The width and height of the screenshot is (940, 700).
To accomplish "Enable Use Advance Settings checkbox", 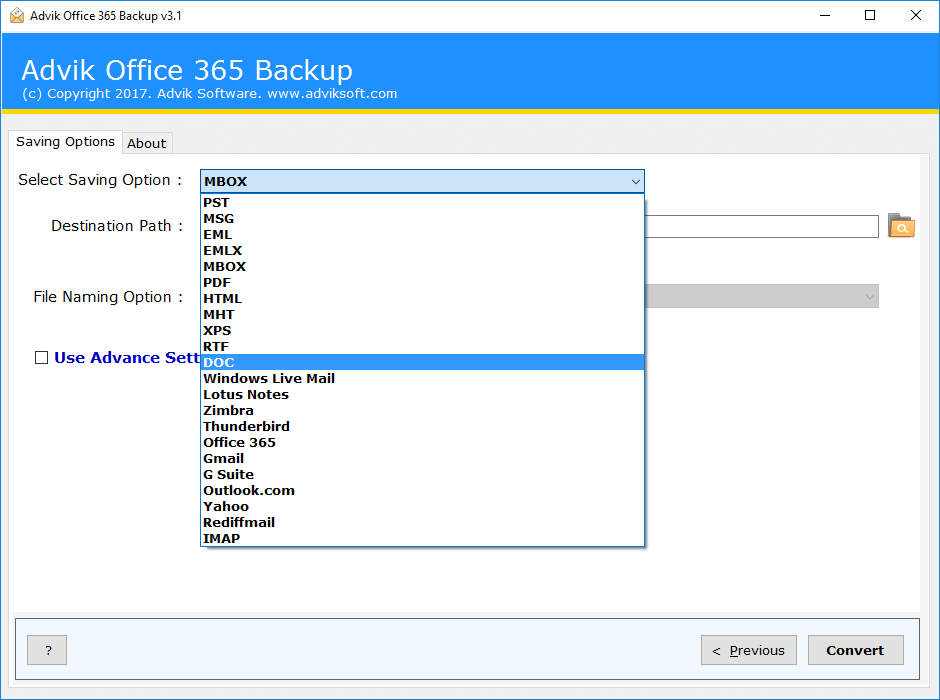I will click(x=41, y=358).
